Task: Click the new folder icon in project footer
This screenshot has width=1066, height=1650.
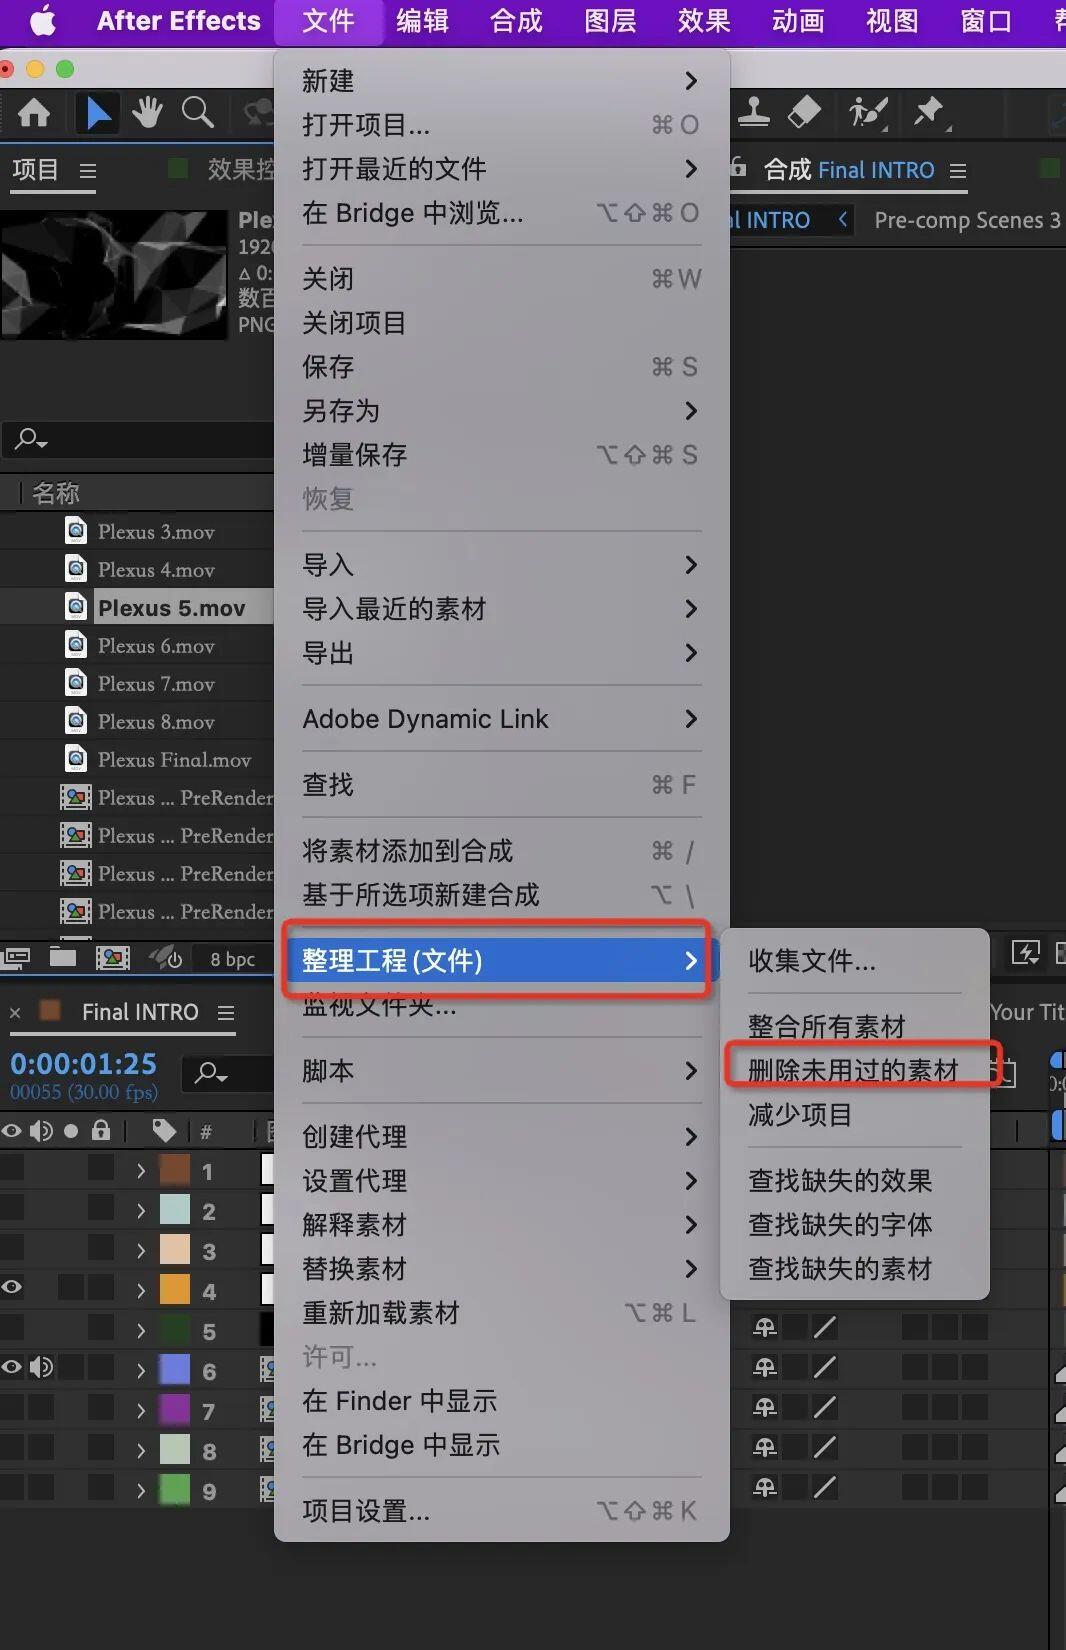Action: coord(63,958)
